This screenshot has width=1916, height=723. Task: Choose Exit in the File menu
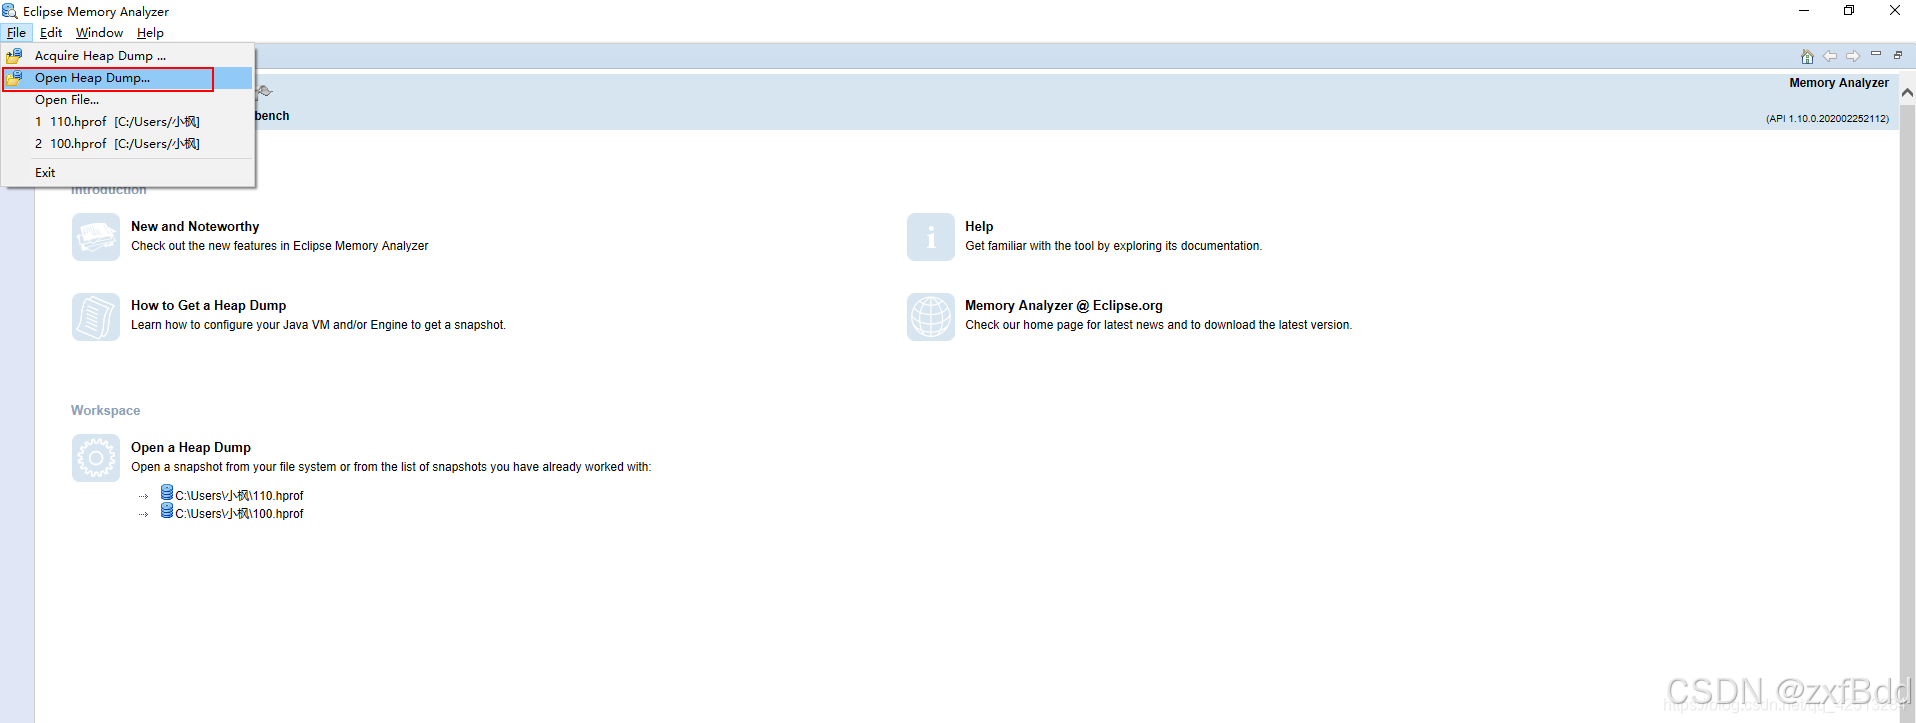pyautogui.click(x=128, y=173)
